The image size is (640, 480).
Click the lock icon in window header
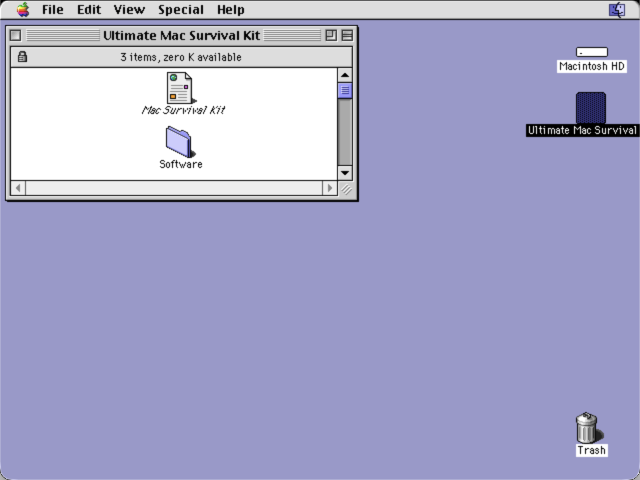click(x=22, y=57)
